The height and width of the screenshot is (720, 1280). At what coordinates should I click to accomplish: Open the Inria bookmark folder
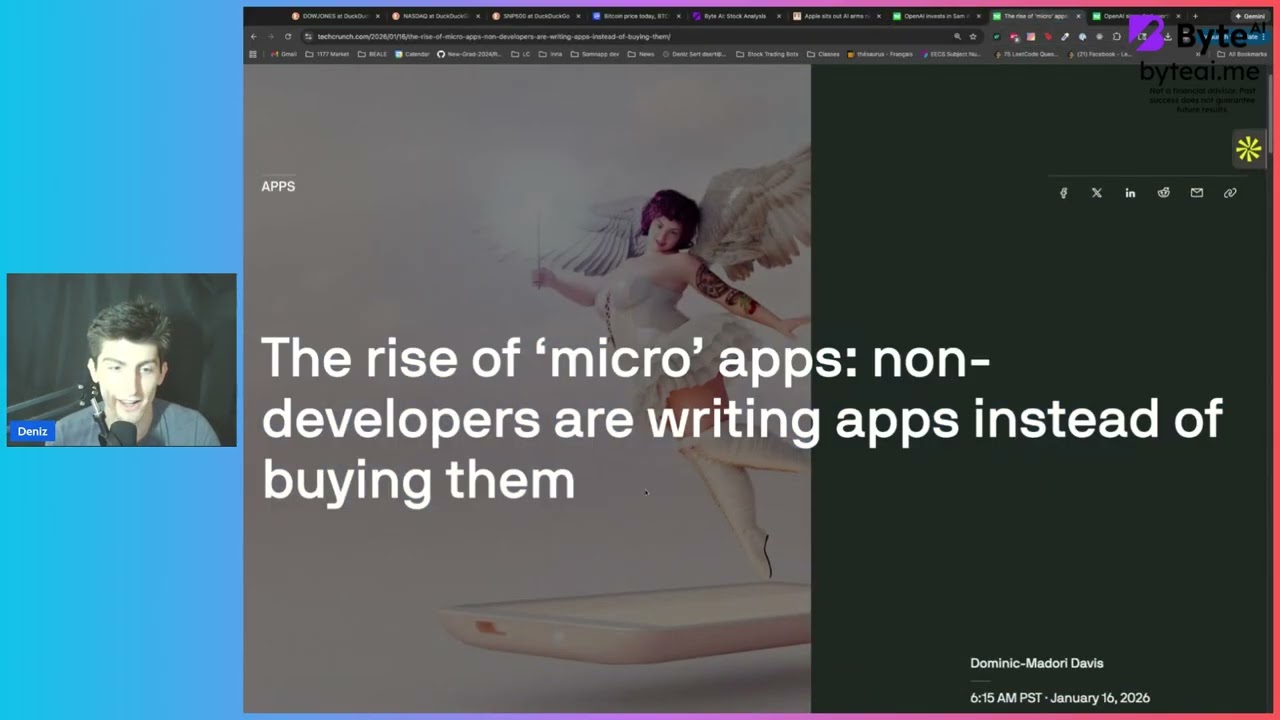(550, 54)
